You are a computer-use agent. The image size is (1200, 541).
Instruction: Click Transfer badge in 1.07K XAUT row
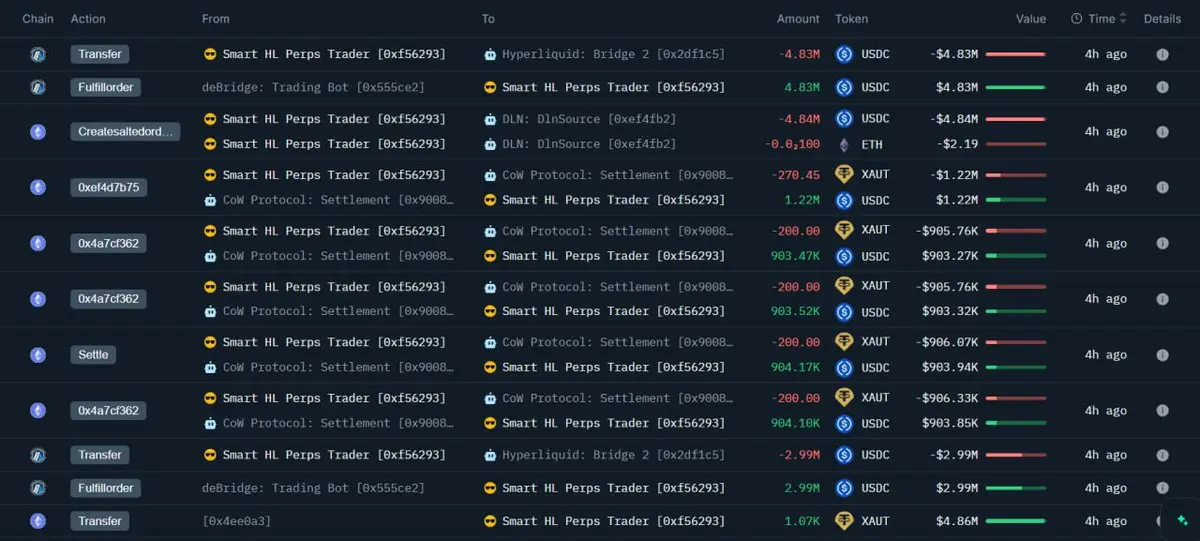100,521
